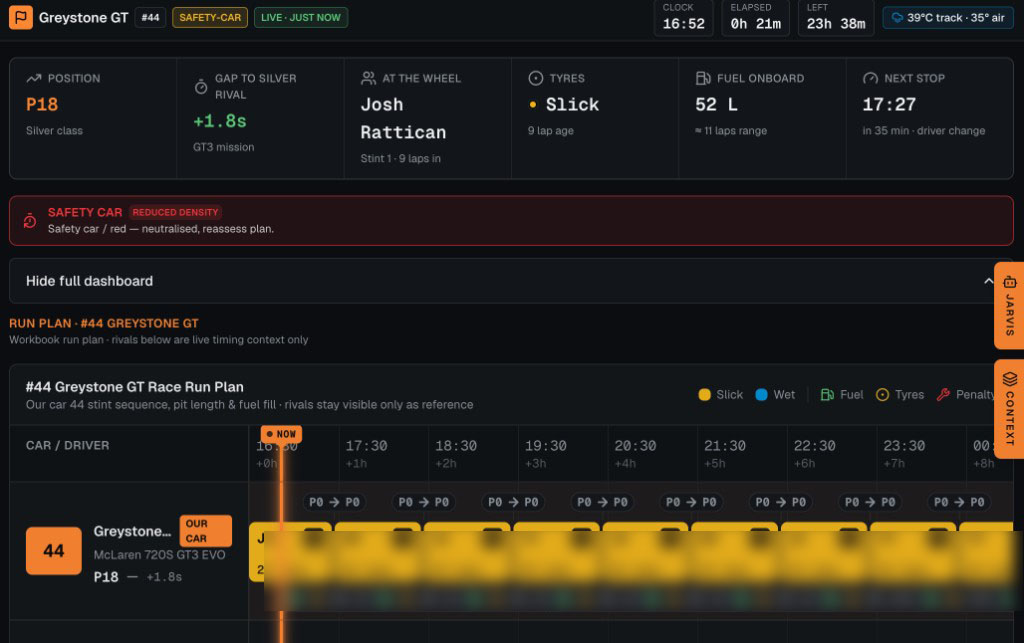Click the 39°C track · 35° air badge
This screenshot has width=1024, height=643.
(x=948, y=18)
